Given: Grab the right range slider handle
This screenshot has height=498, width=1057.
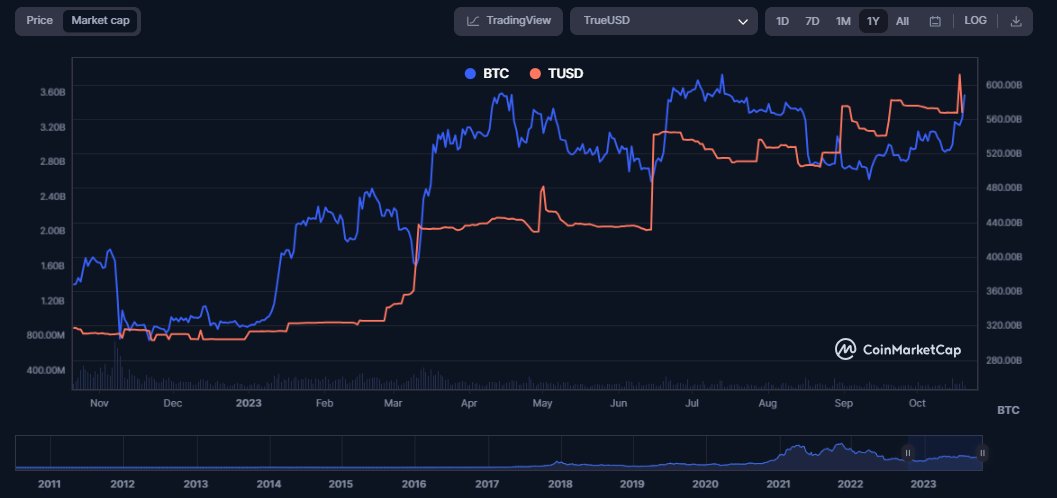Looking at the screenshot, I should (x=982, y=453).
